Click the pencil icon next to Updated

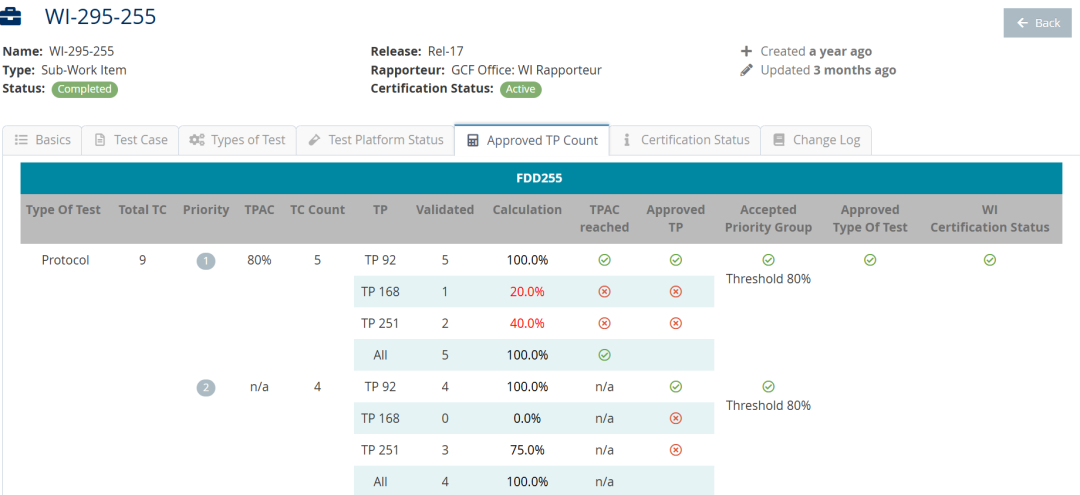tap(746, 71)
